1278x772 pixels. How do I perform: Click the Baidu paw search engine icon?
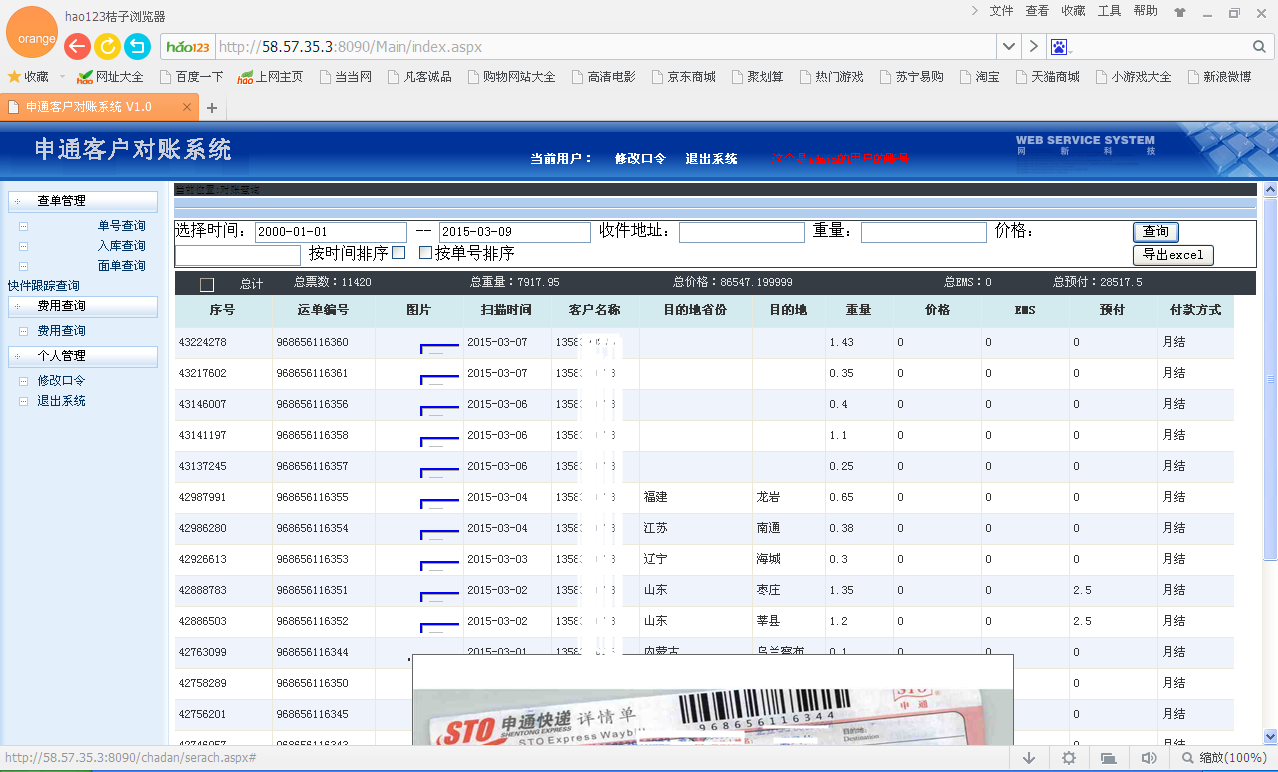coord(1059,47)
